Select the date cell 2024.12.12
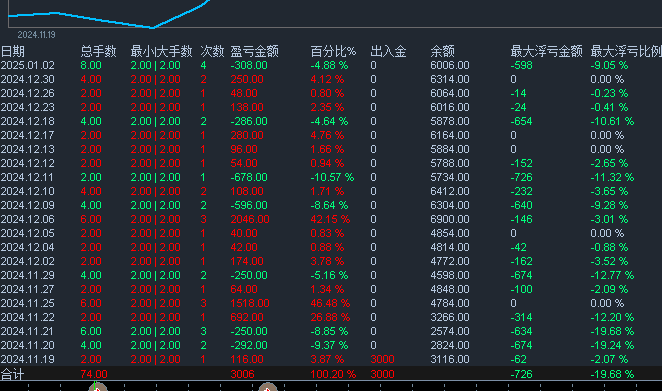 click(x=28, y=163)
